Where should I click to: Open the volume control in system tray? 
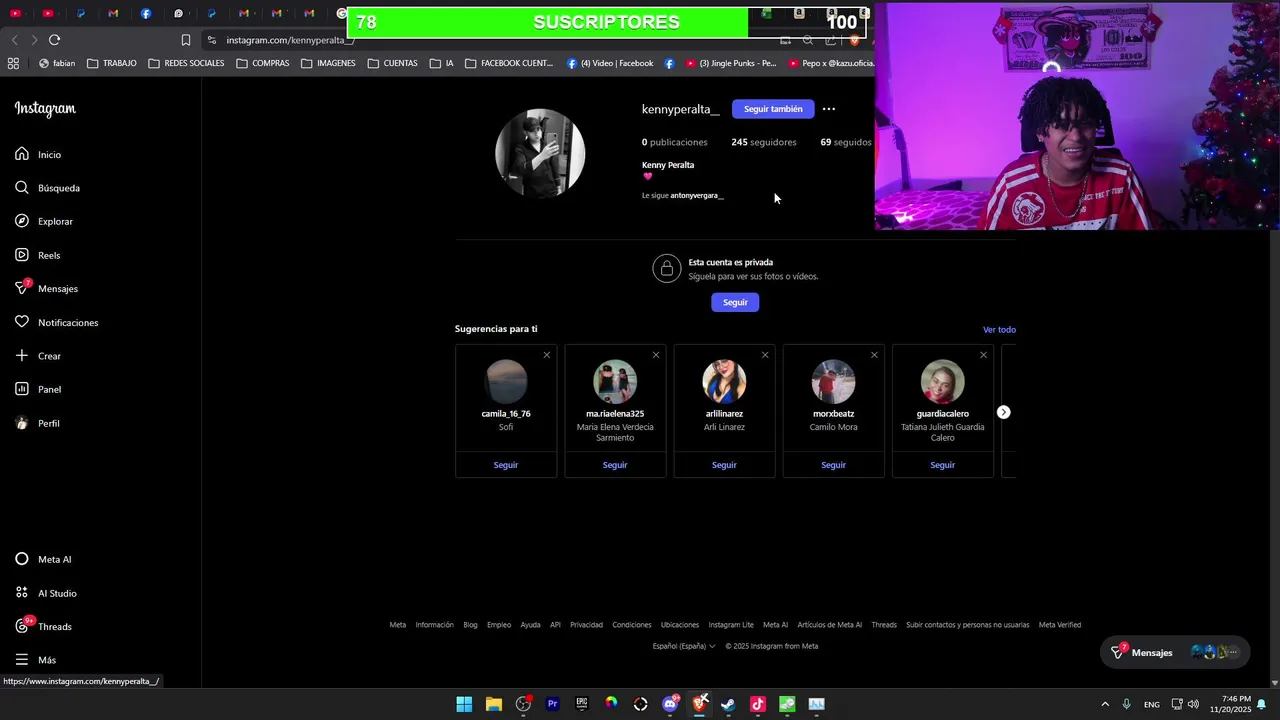(x=1193, y=704)
